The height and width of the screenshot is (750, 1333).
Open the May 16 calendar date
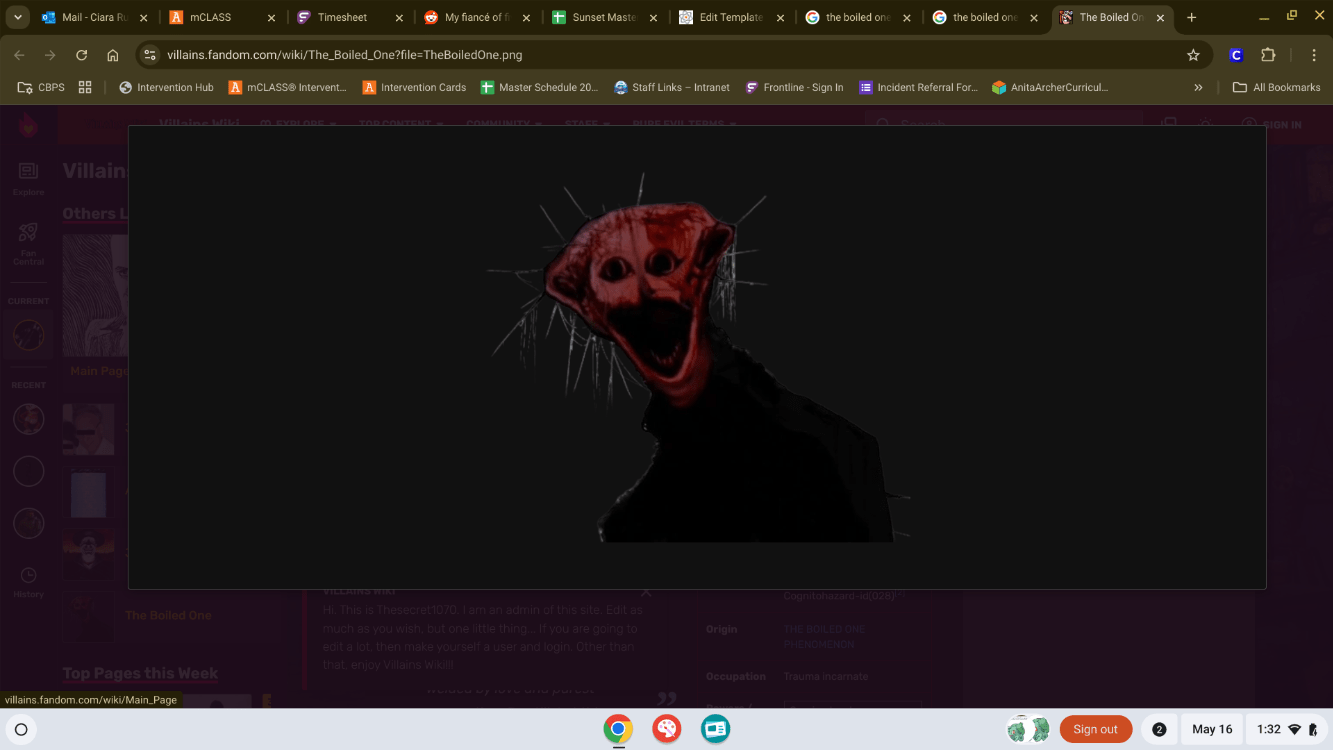coord(1212,729)
